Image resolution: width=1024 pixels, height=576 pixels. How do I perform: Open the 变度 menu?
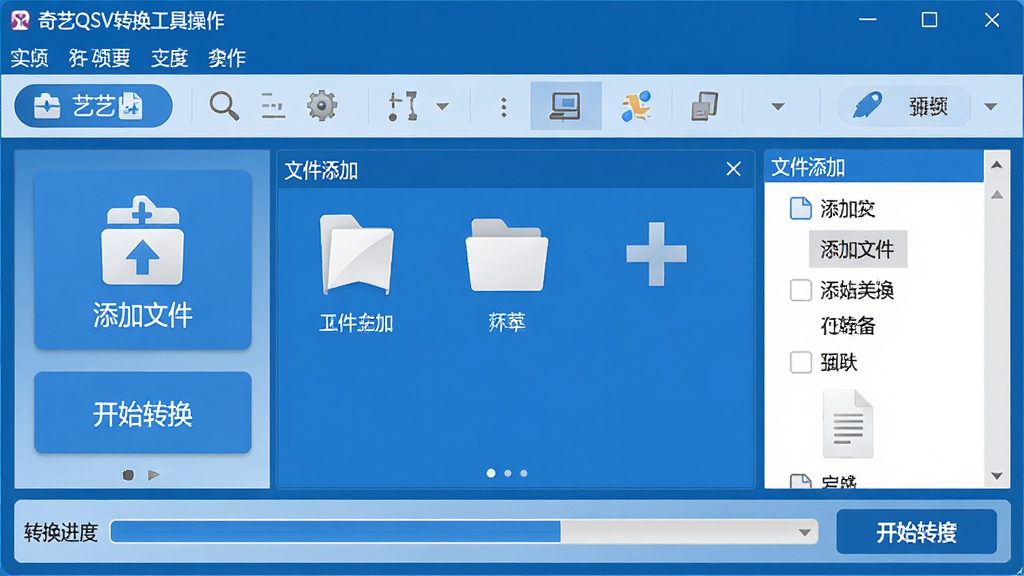pyautogui.click(x=170, y=58)
